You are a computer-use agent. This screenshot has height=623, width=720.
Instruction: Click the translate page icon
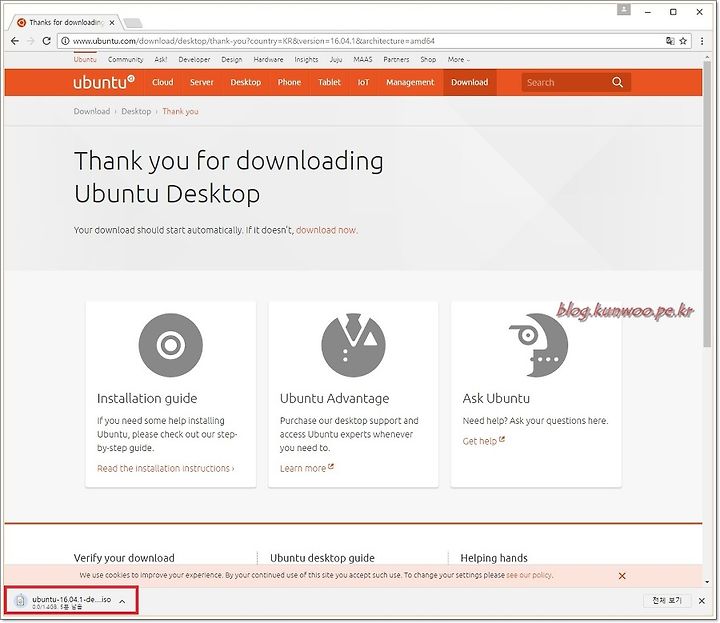click(670, 41)
